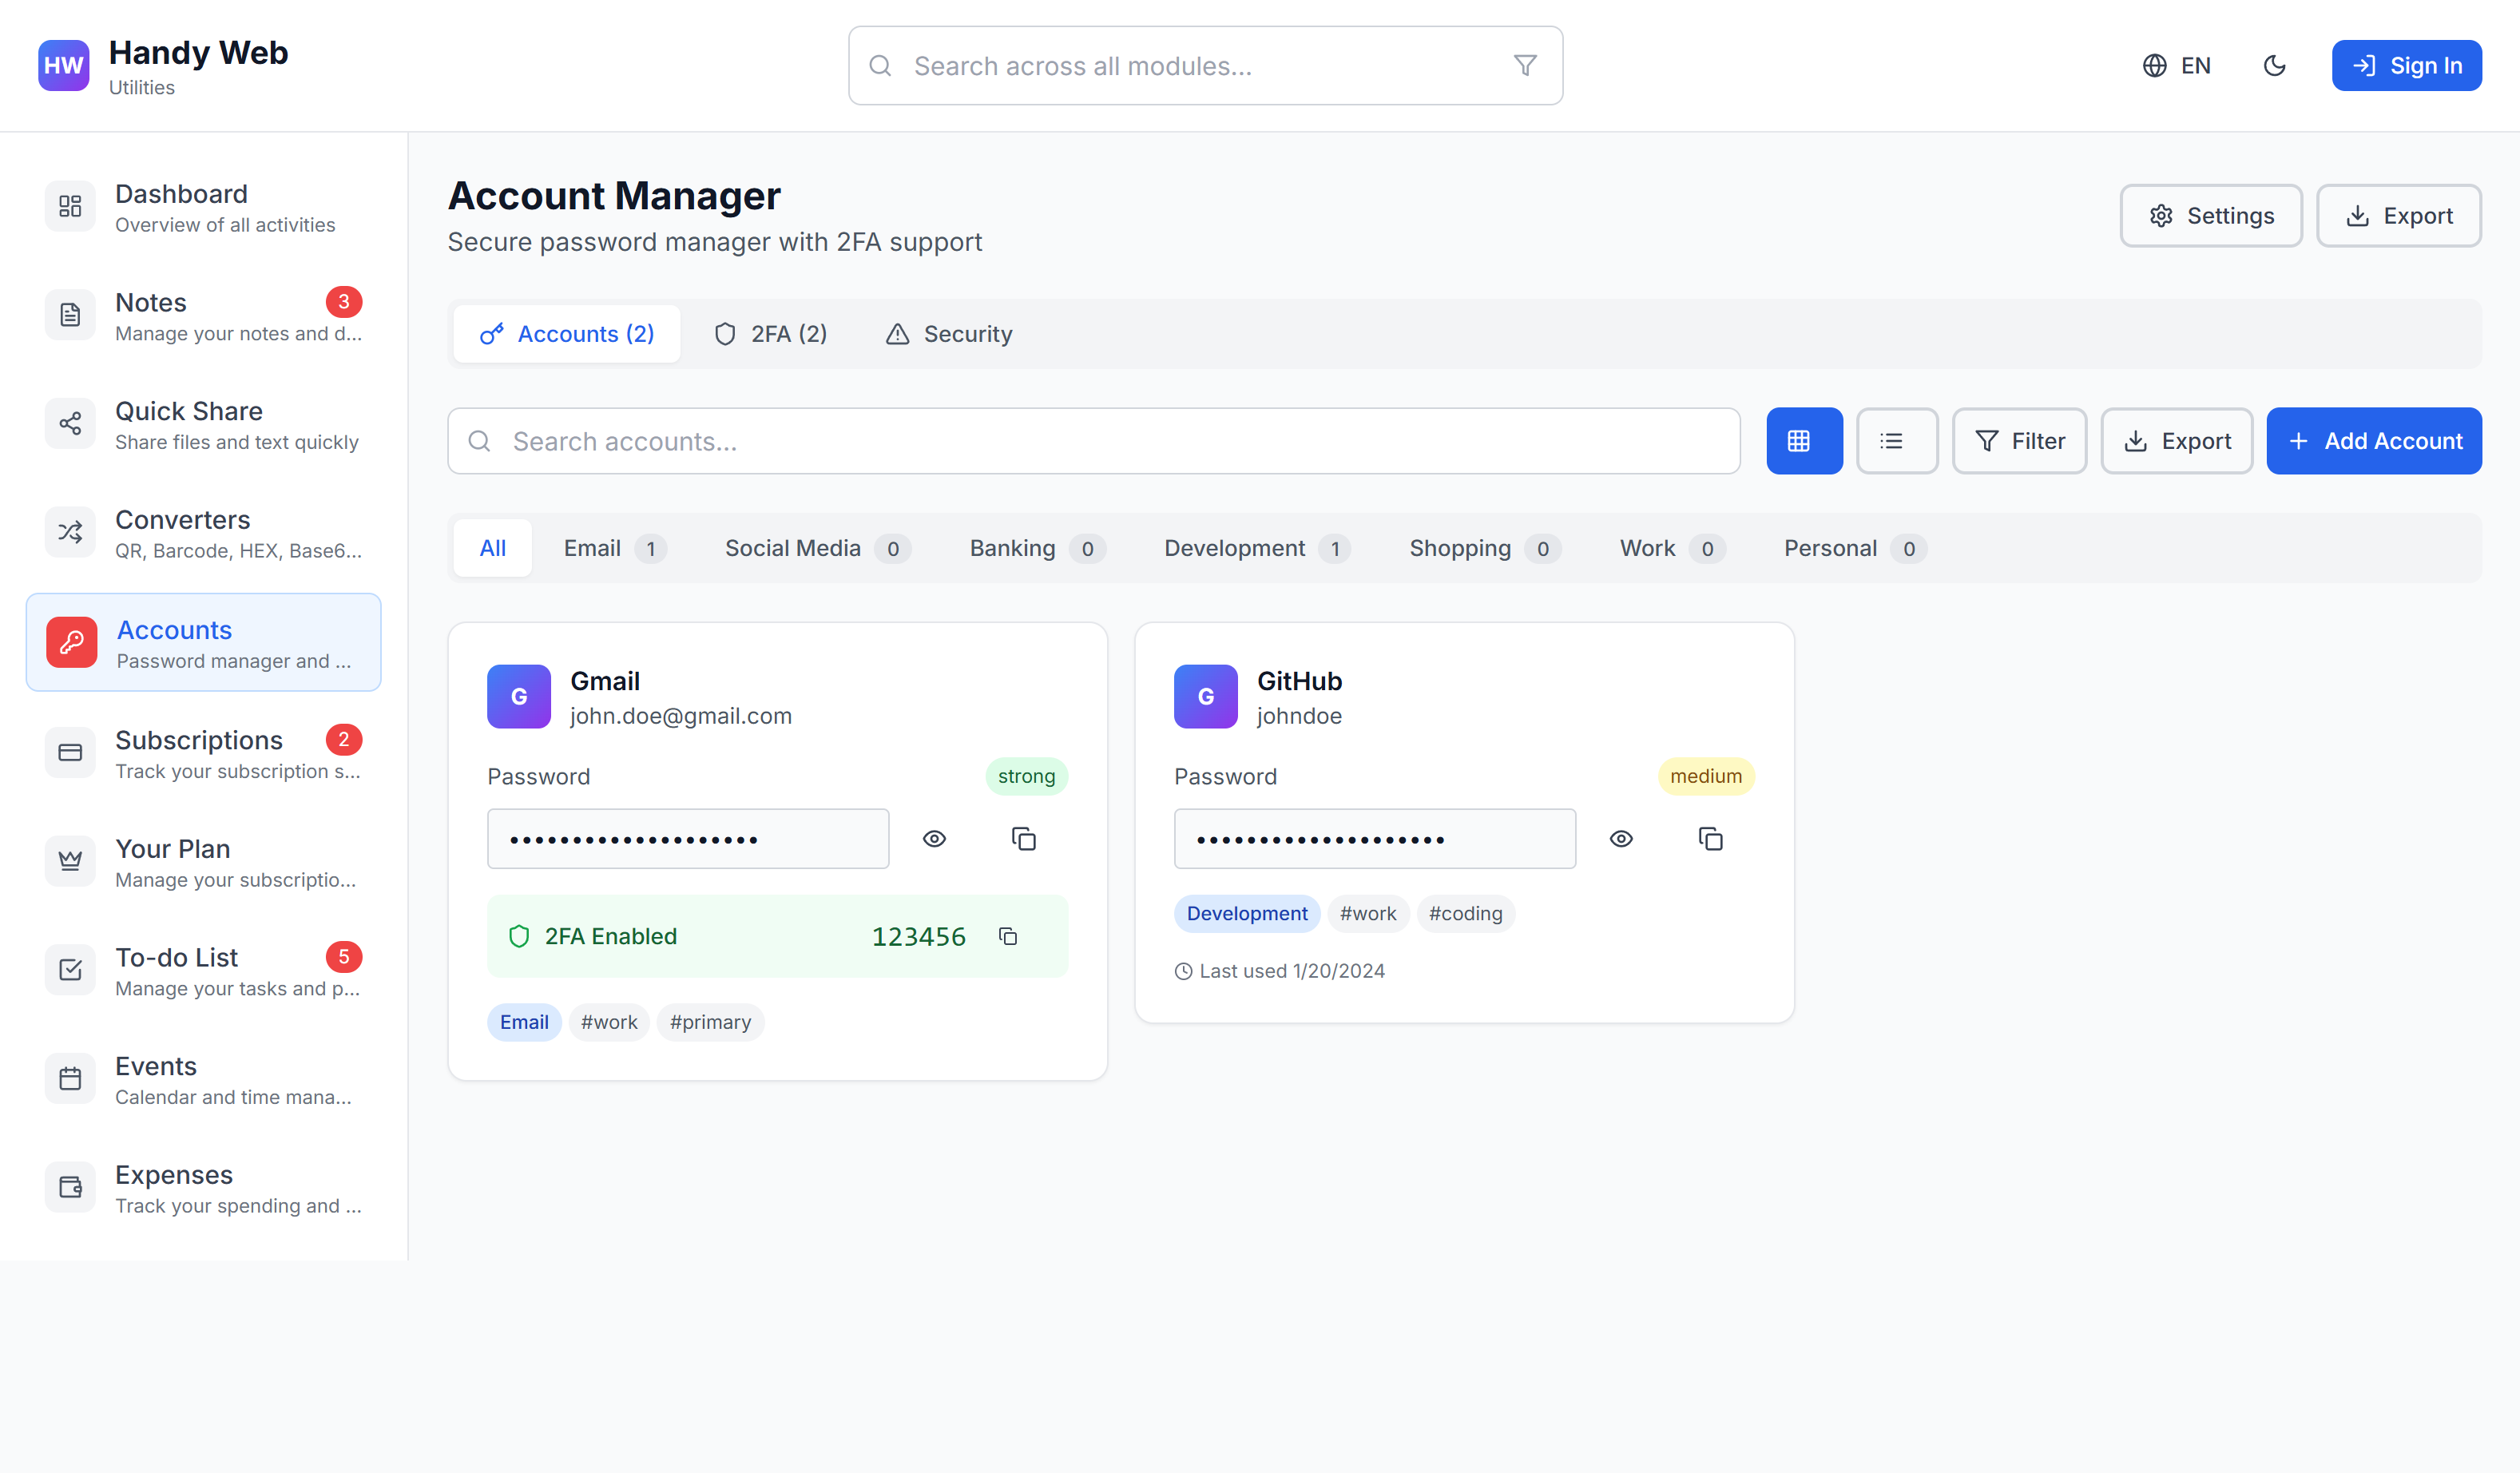
Task: Select the Development category tab
Action: [1256, 548]
